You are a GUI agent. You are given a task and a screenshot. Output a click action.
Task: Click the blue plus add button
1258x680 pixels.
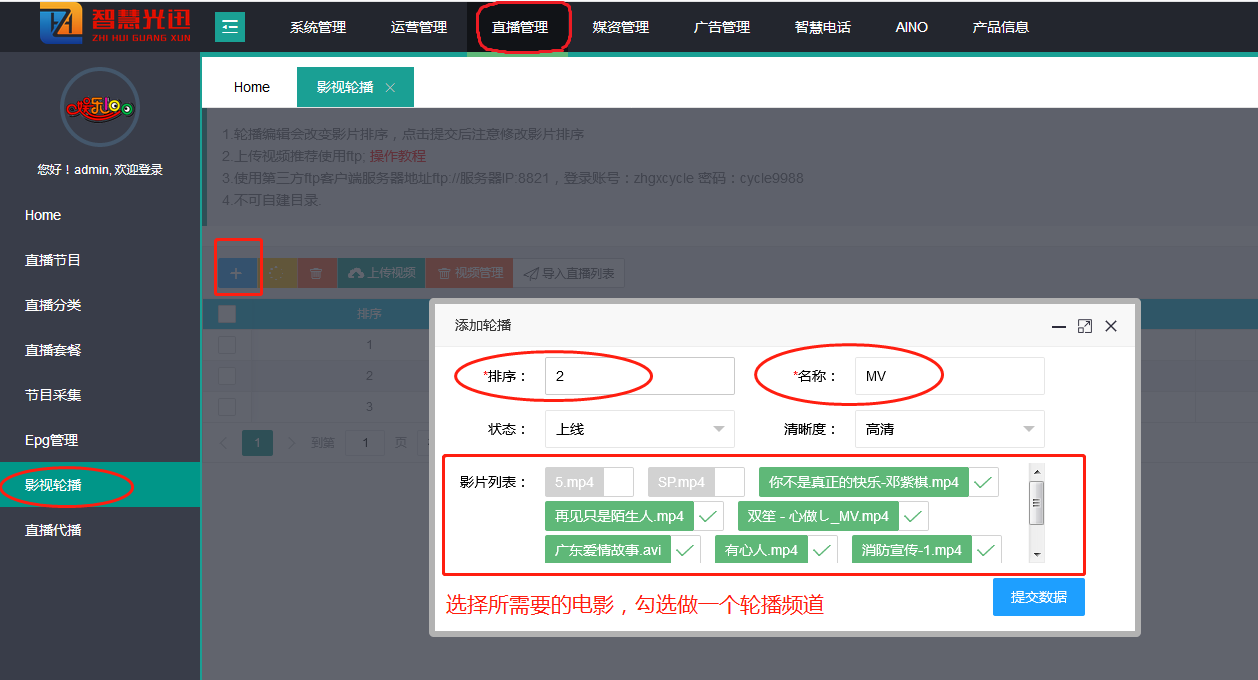point(236,273)
